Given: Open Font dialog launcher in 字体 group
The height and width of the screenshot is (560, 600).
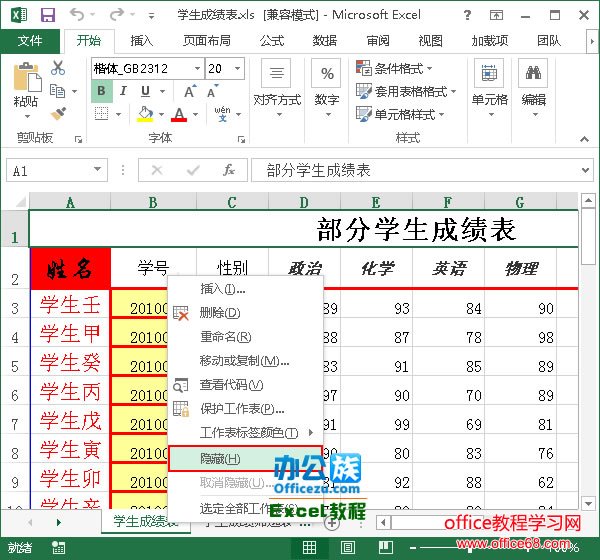Looking at the screenshot, I should 241,139.
